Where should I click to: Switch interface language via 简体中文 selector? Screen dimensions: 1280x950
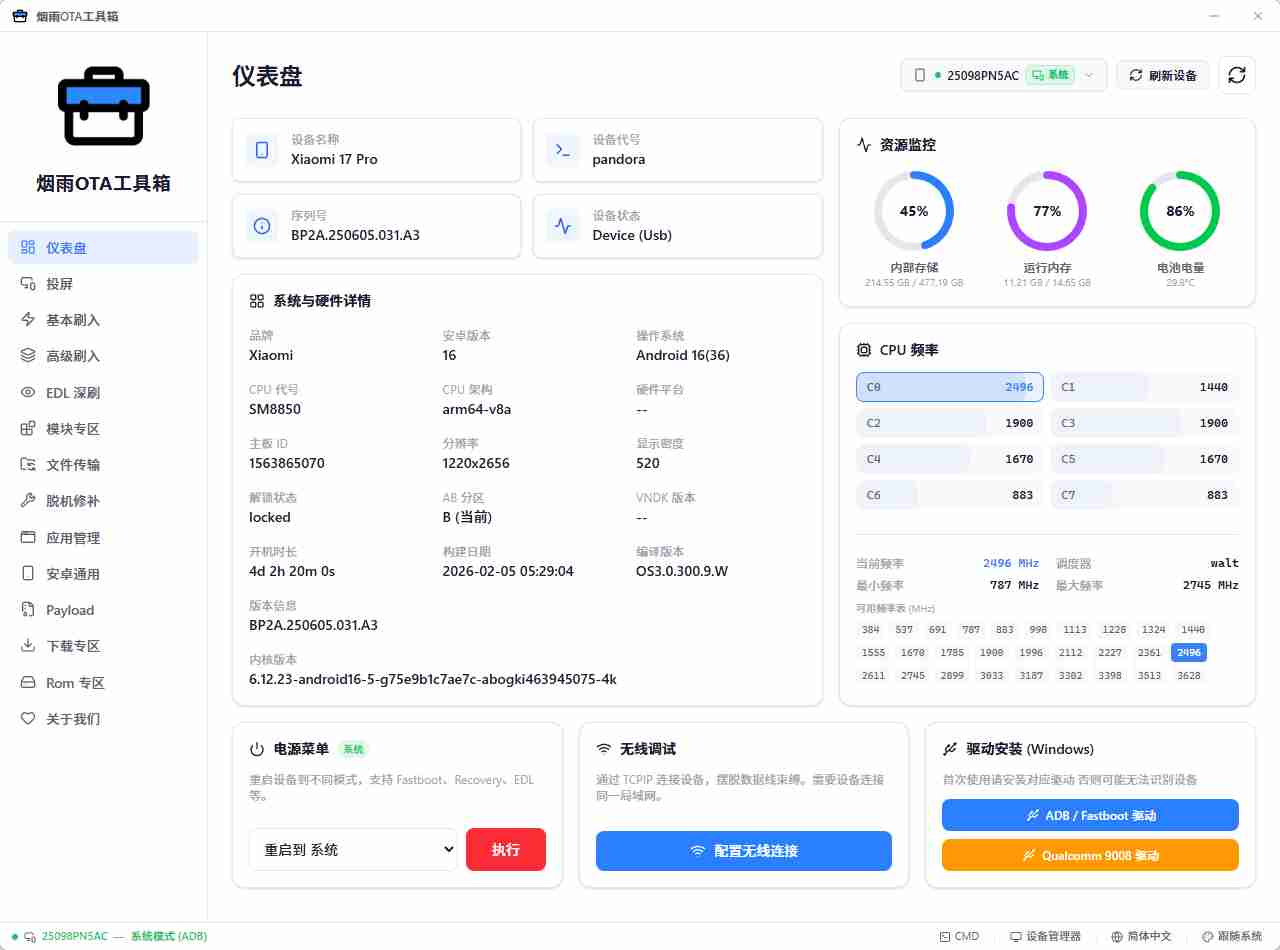[x=1142, y=937]
